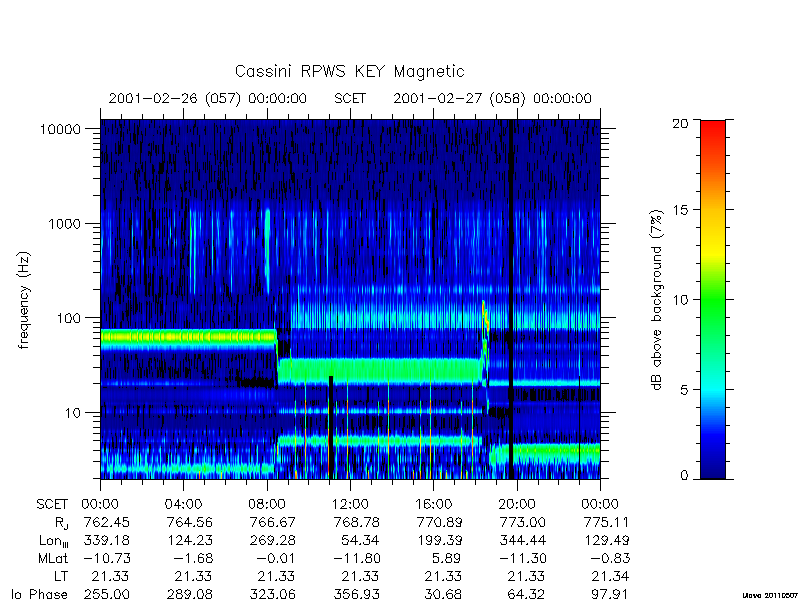Image resolution: width=800 pixels, height=600 pixels.
Task: Click the black data-gap stripe near 20:00
Action: (x=511, y=299)
